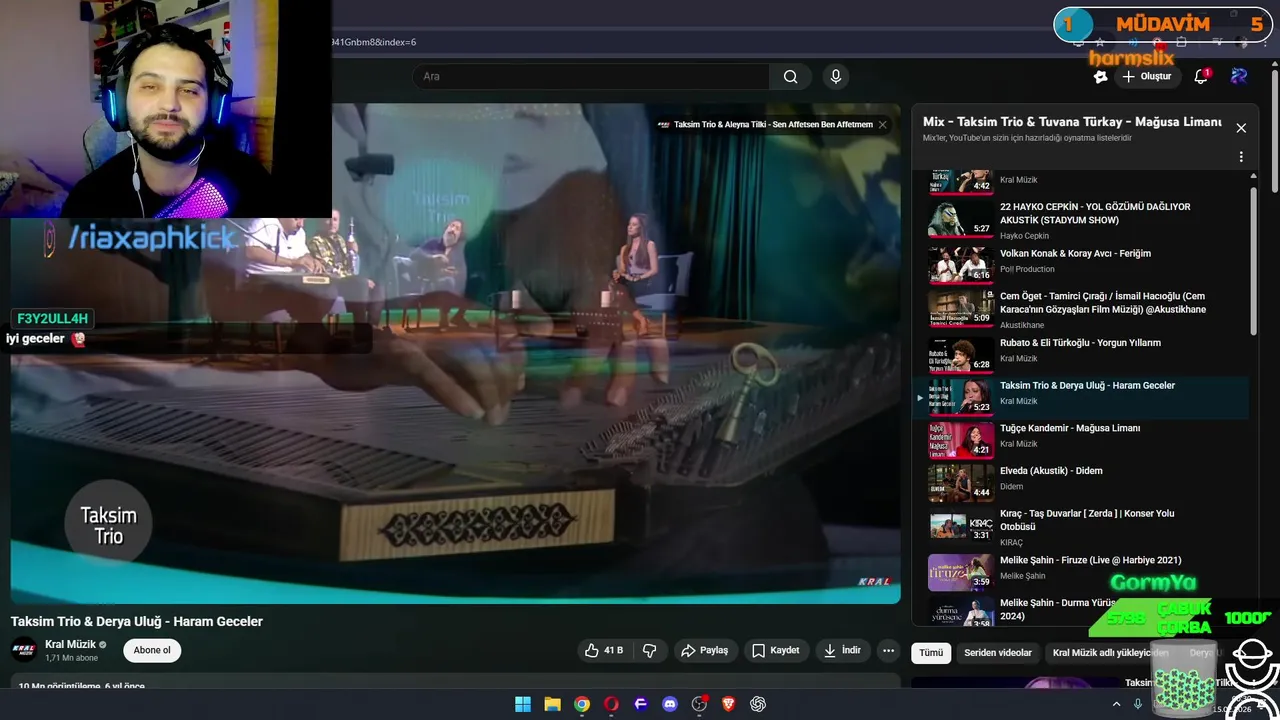Save the video with Kaydet
Image resolution: width=1280 pixels, height=720 pixels.
tap(776, 650)
